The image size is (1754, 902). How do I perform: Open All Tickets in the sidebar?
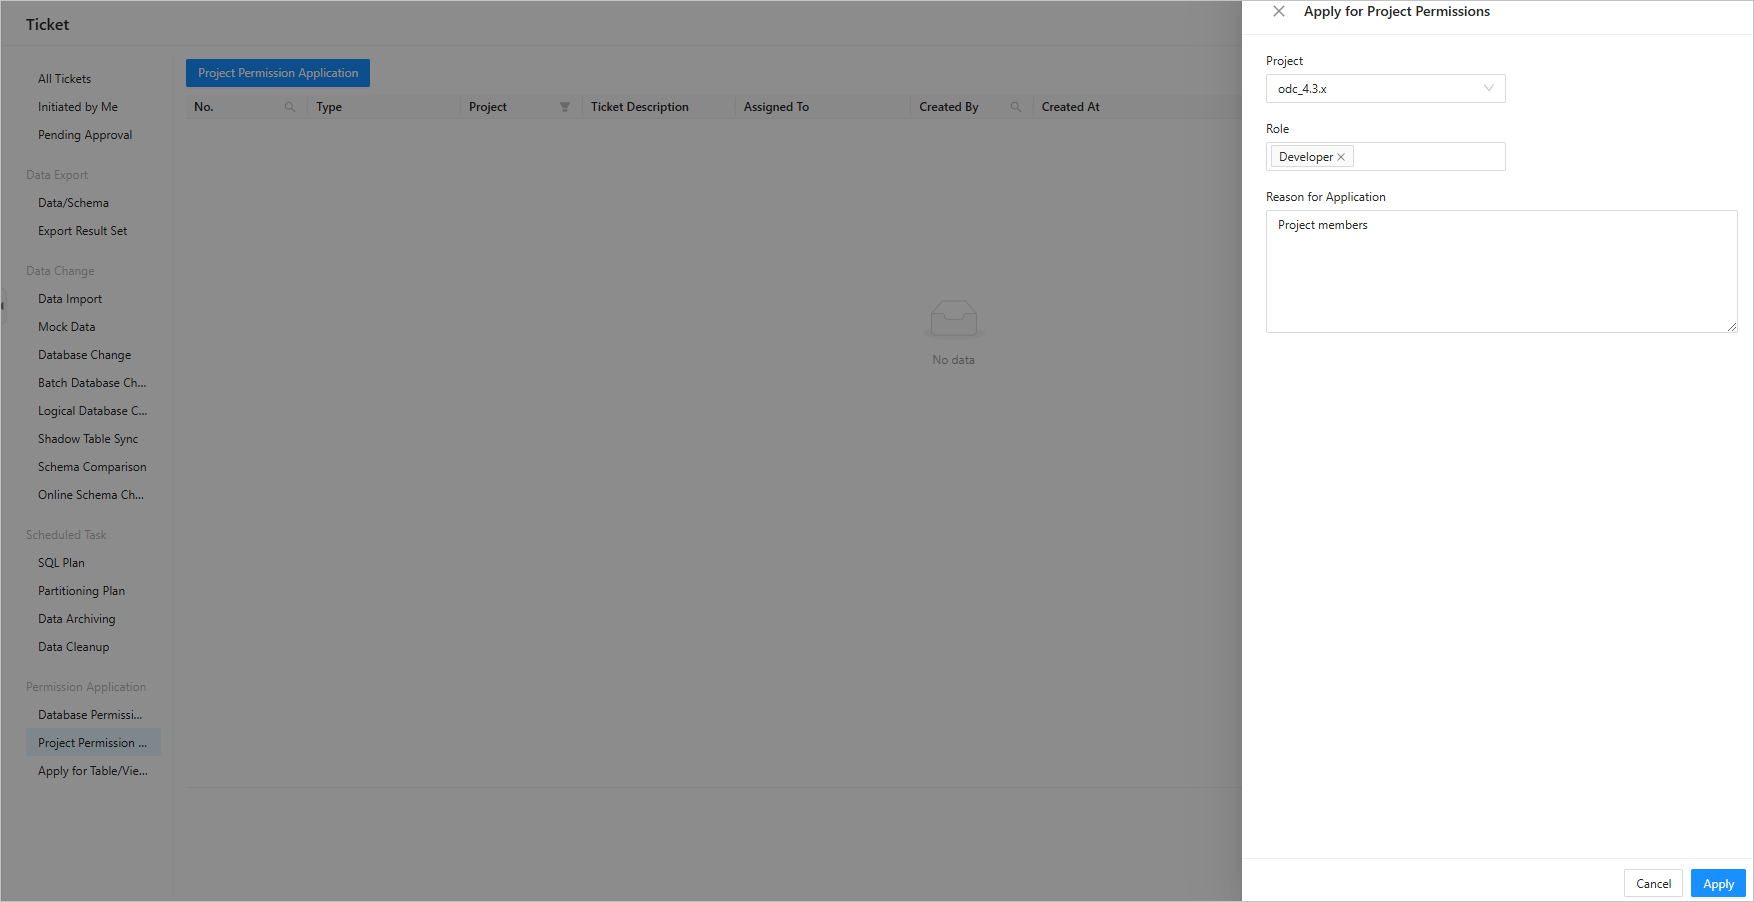coord(65,79)
